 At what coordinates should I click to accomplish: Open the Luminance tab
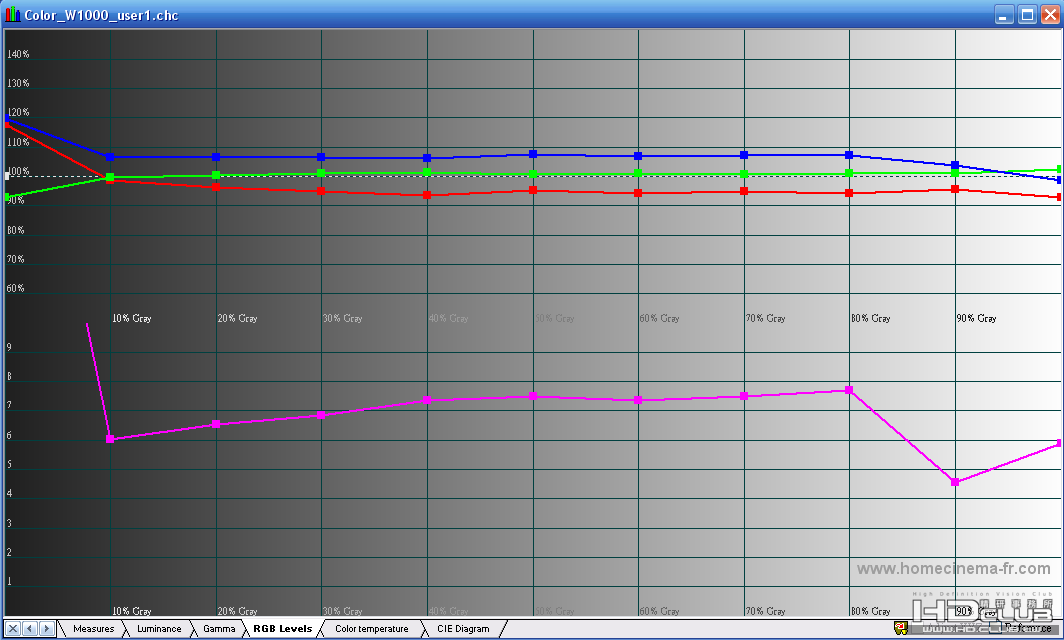pyautogui.click(x=159, y=628)
